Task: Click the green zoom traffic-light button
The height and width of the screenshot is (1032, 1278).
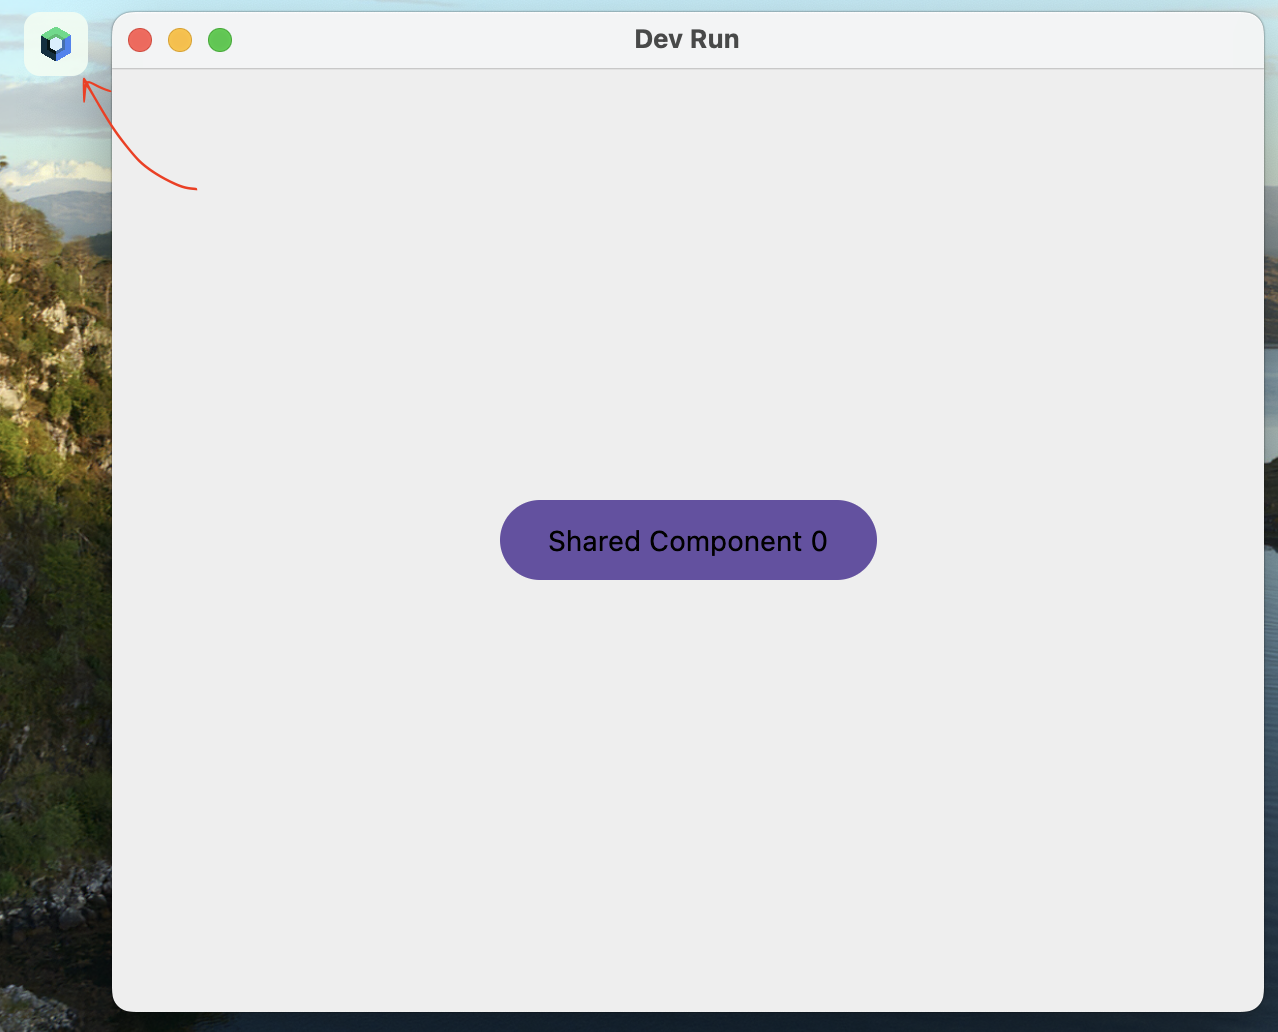Action: (x=220, y=40)
